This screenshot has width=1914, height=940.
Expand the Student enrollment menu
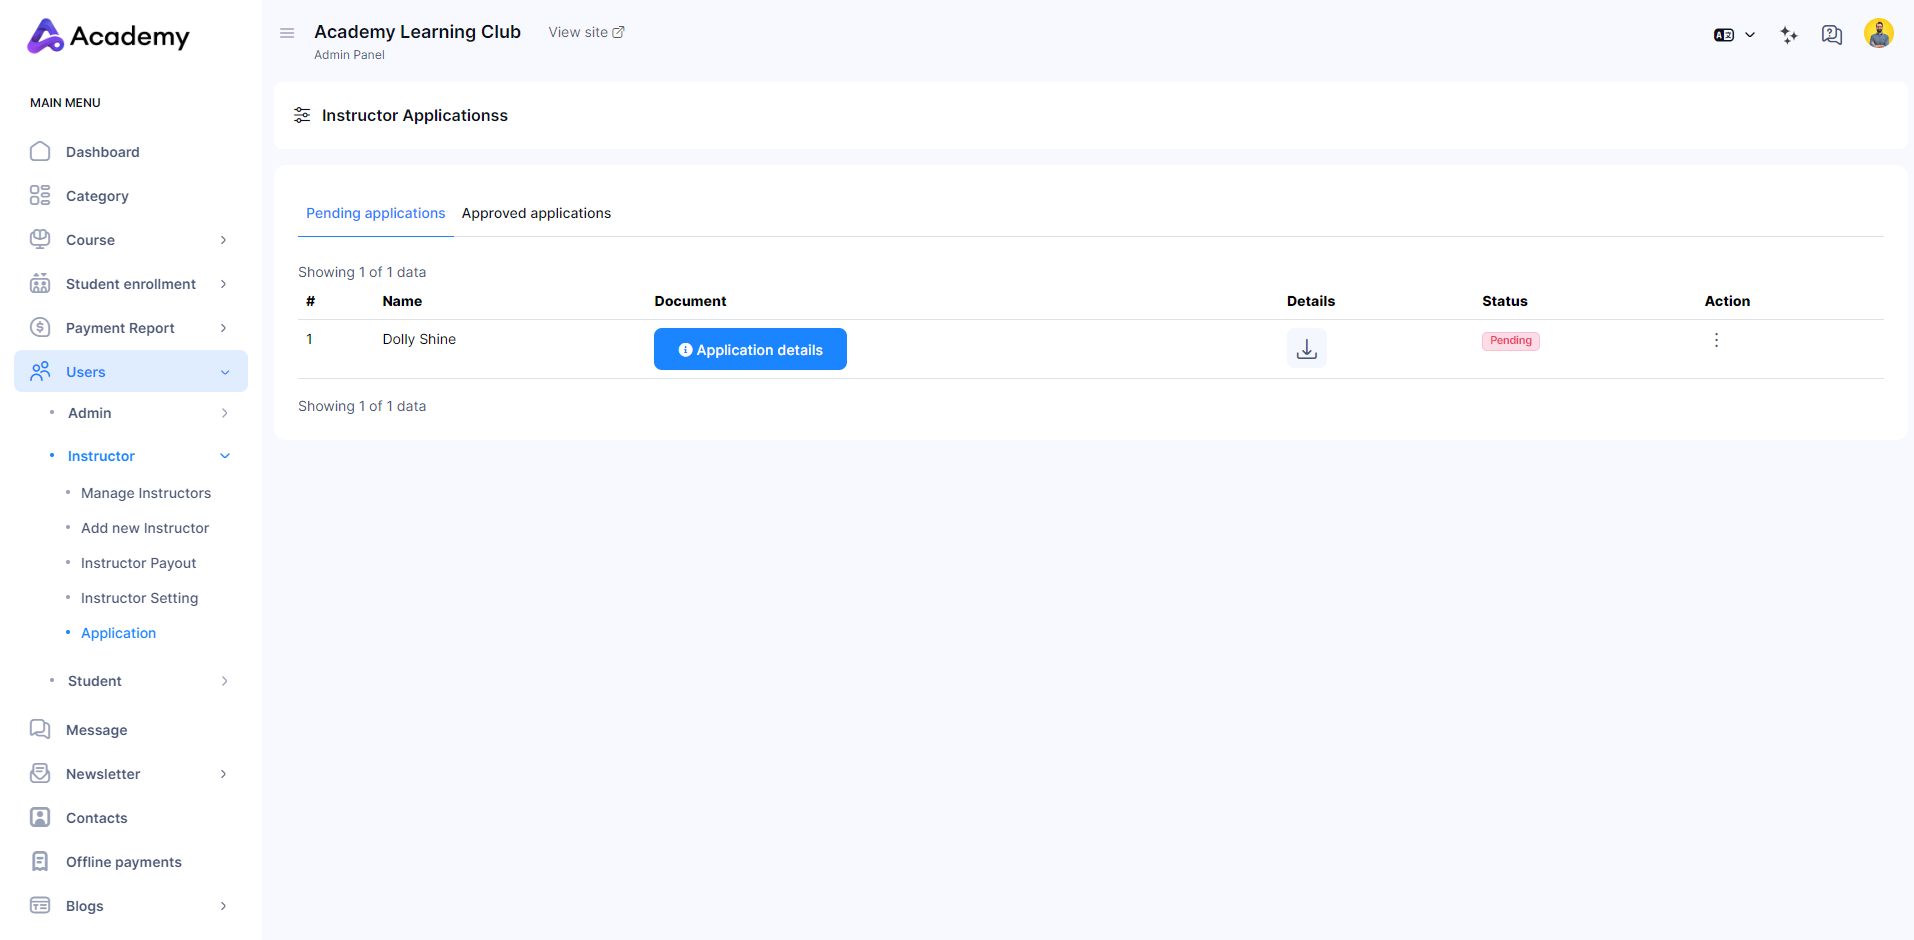click(x=130, y=284)
